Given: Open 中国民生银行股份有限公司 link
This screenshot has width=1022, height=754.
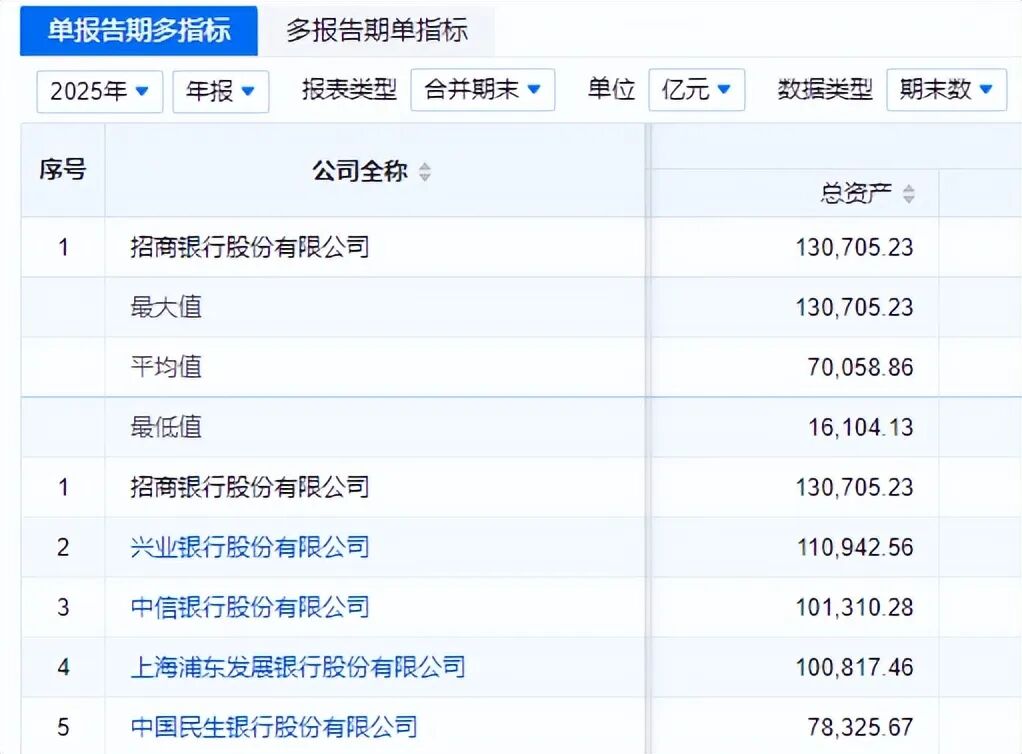Looking at the screenshot, I should (x=274, y=727).
